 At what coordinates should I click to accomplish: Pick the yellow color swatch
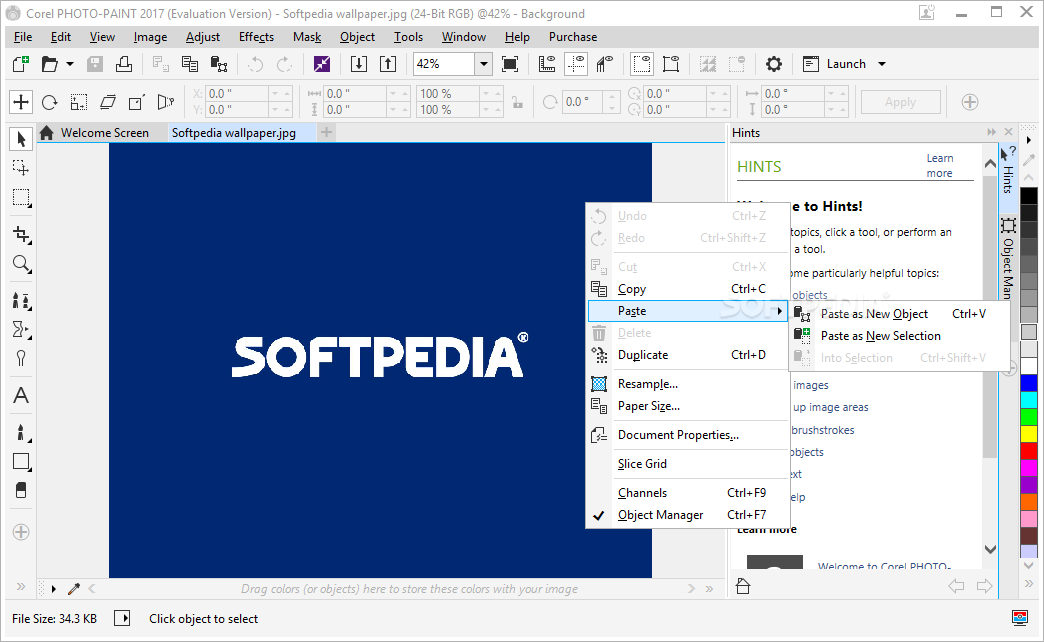[1029, 434]
